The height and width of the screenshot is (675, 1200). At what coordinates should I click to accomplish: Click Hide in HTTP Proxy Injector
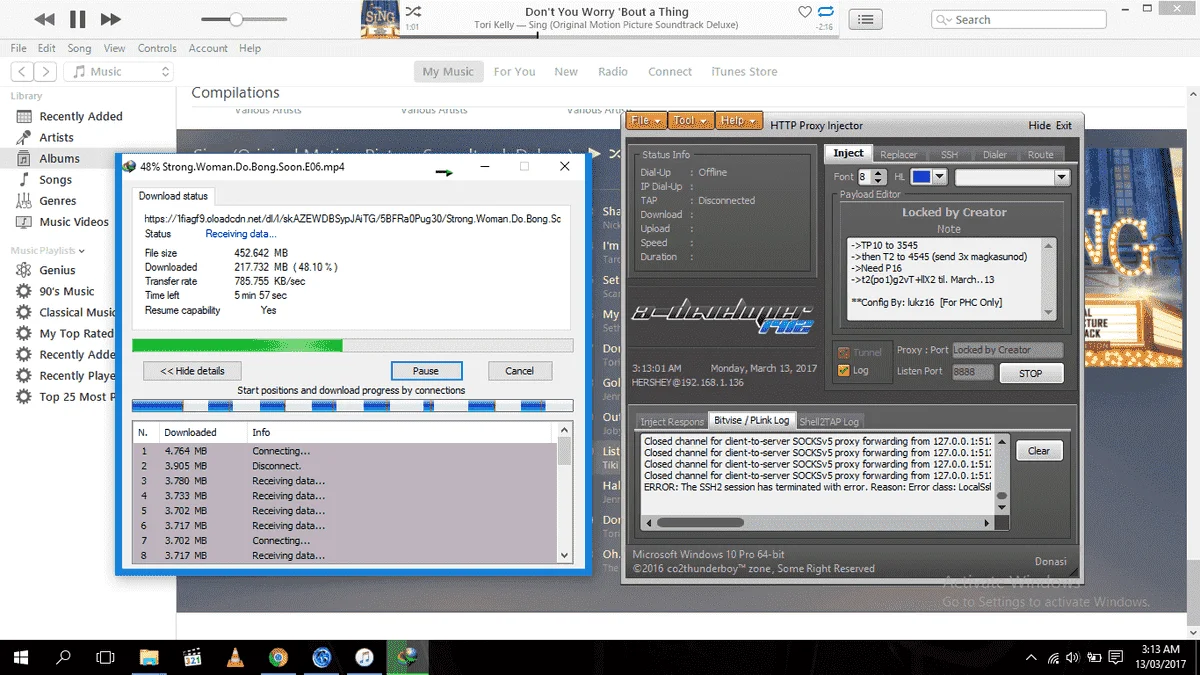point(1039,126)
